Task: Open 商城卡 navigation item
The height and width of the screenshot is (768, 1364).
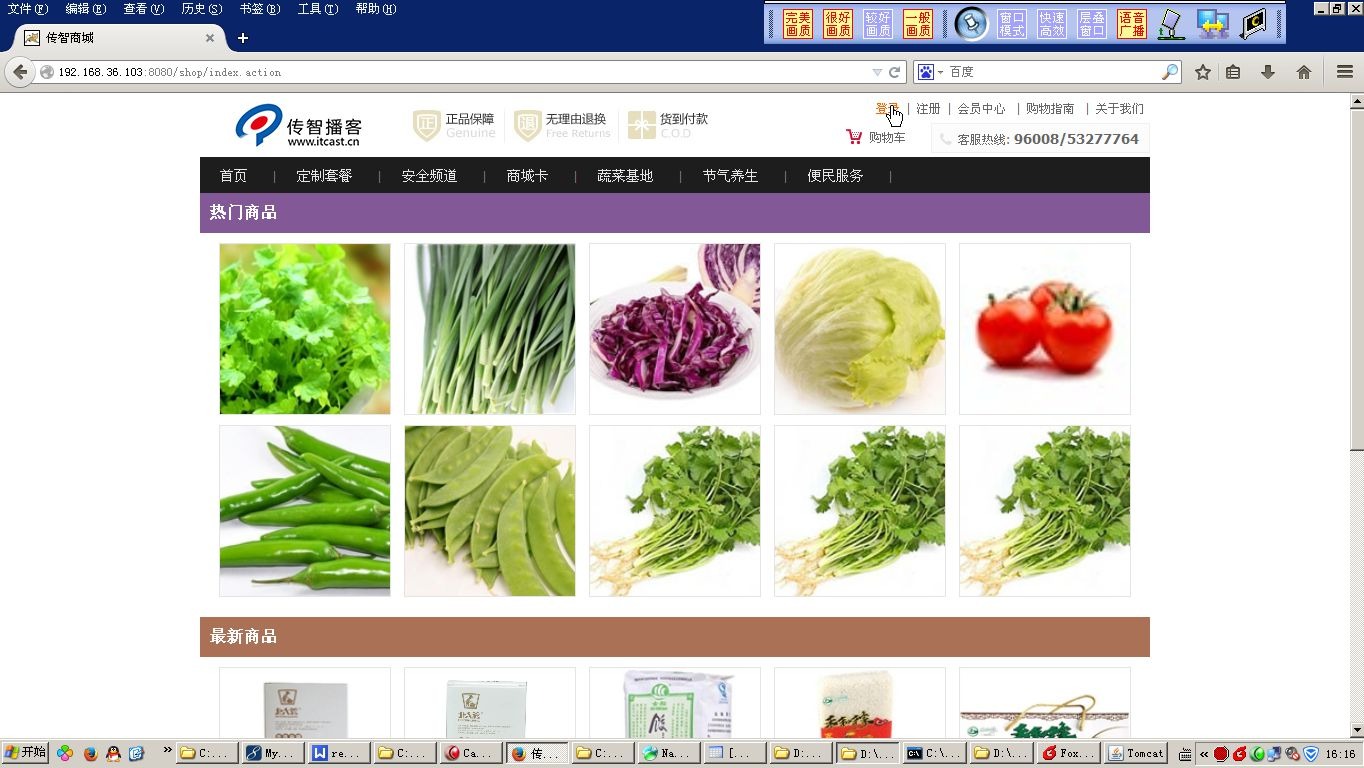Action: [x=527, y=175]
